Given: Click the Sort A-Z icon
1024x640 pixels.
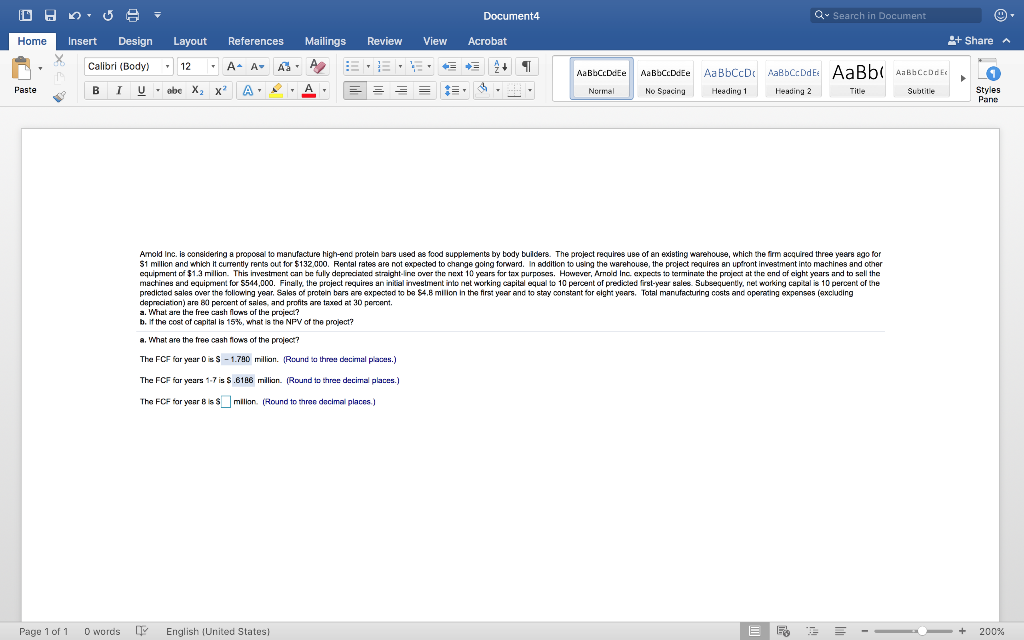Looking at the screenshot, I should [x=500, y=67].
